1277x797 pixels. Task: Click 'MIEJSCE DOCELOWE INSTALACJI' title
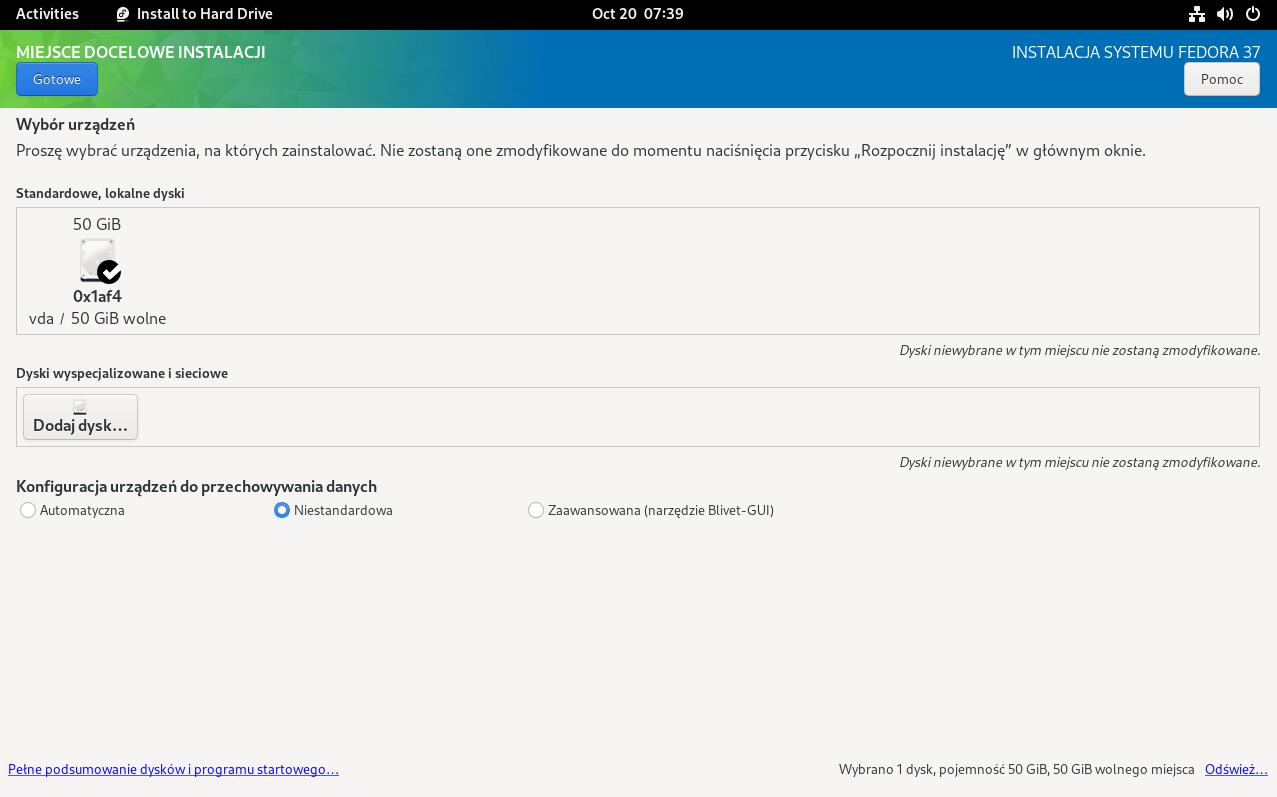pos(141,52)
